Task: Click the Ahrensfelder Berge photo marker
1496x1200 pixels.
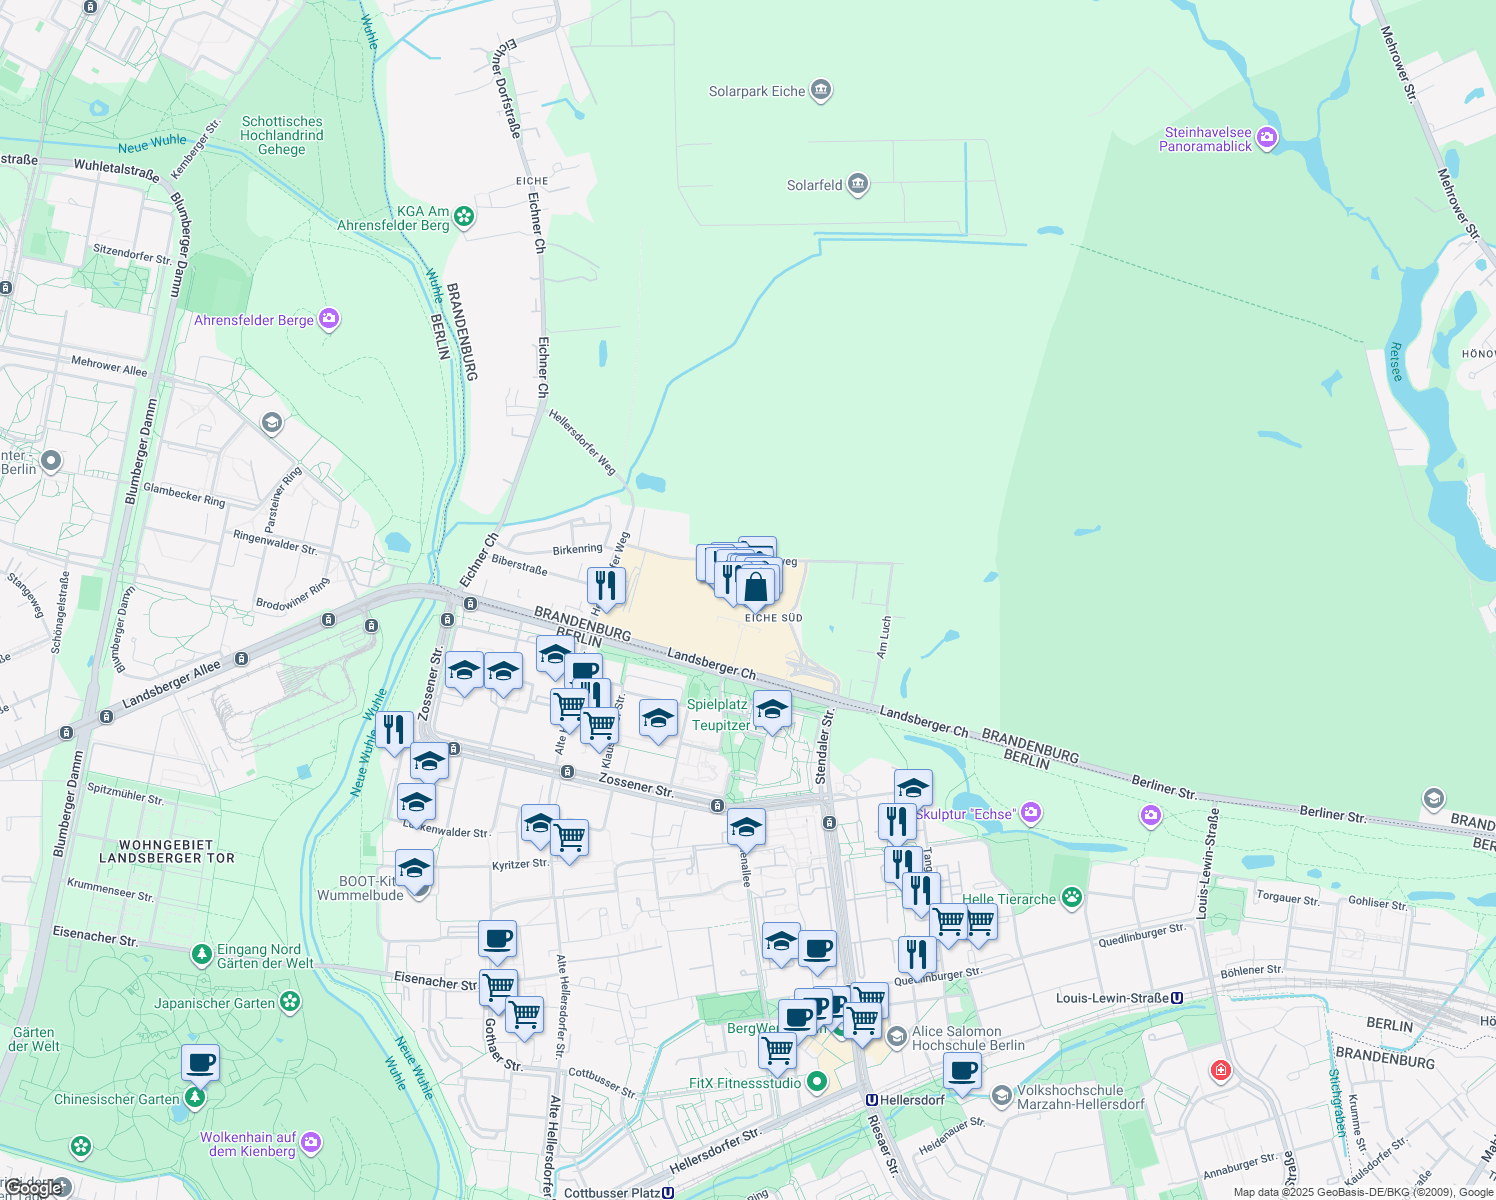Action: 328,318
